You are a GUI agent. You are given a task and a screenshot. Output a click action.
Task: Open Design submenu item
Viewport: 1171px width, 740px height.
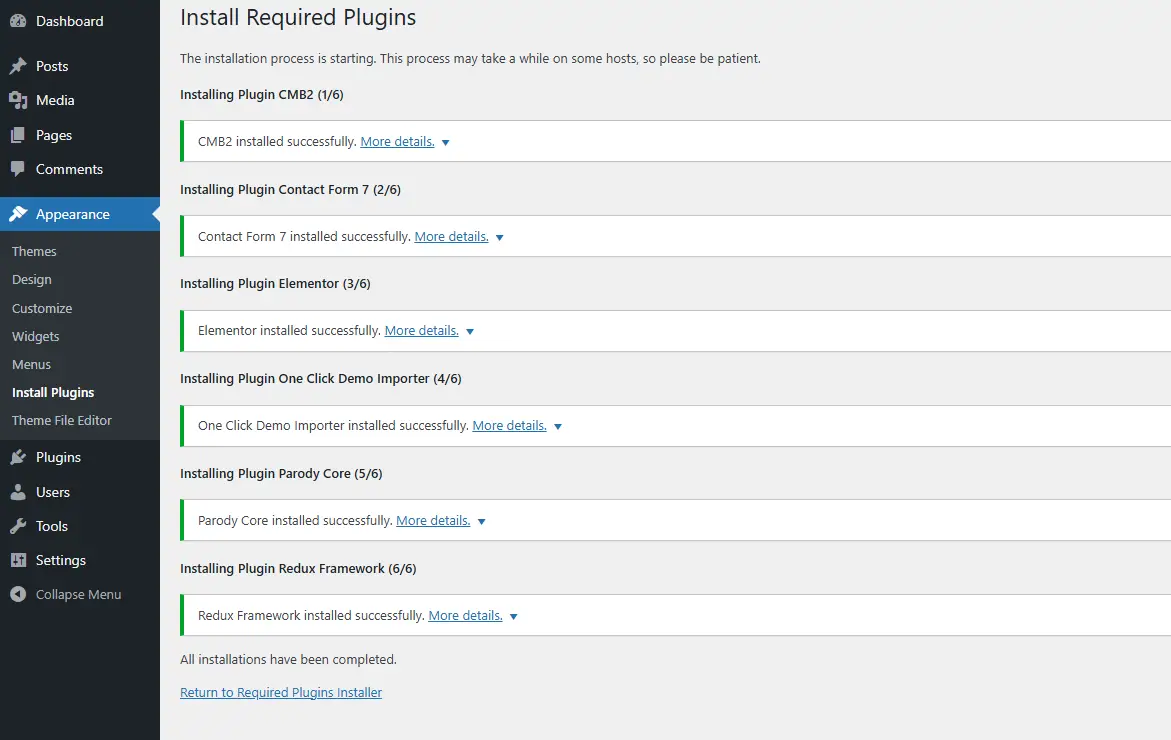pos(31,279)
